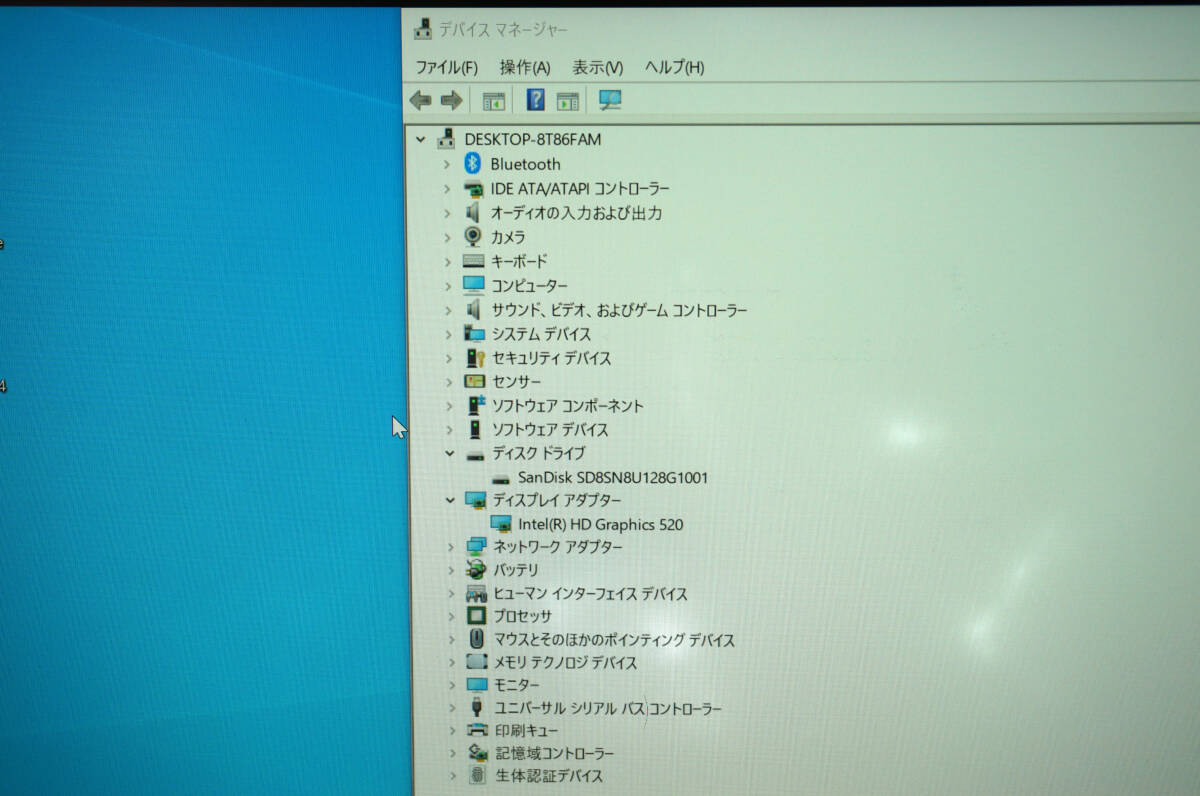Viewport: 1200px width, 796px height.
Task: Collapse the ディスプレイ アダプター category
Action: [449, 499]
